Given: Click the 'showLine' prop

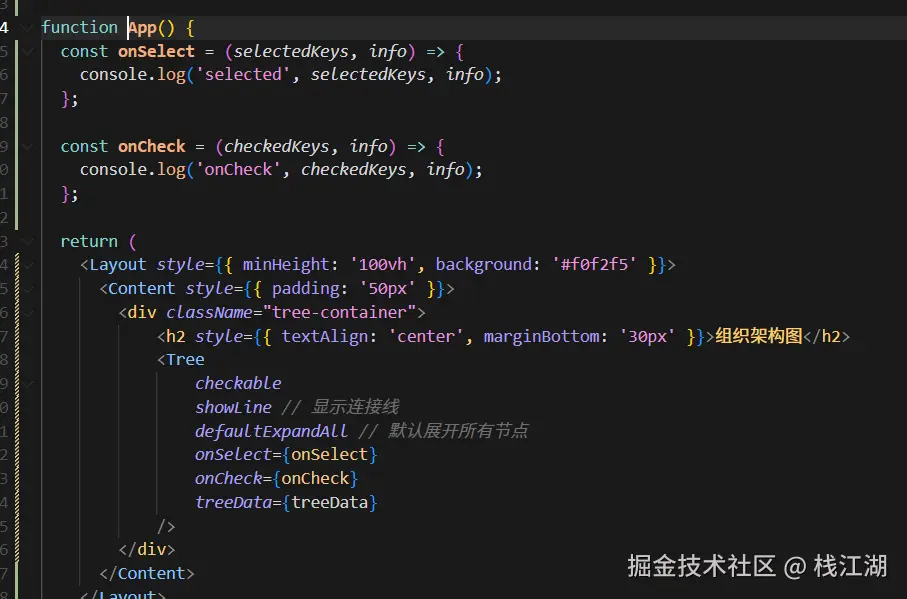Looking at the screenshot, I should (x=233, y=407).
